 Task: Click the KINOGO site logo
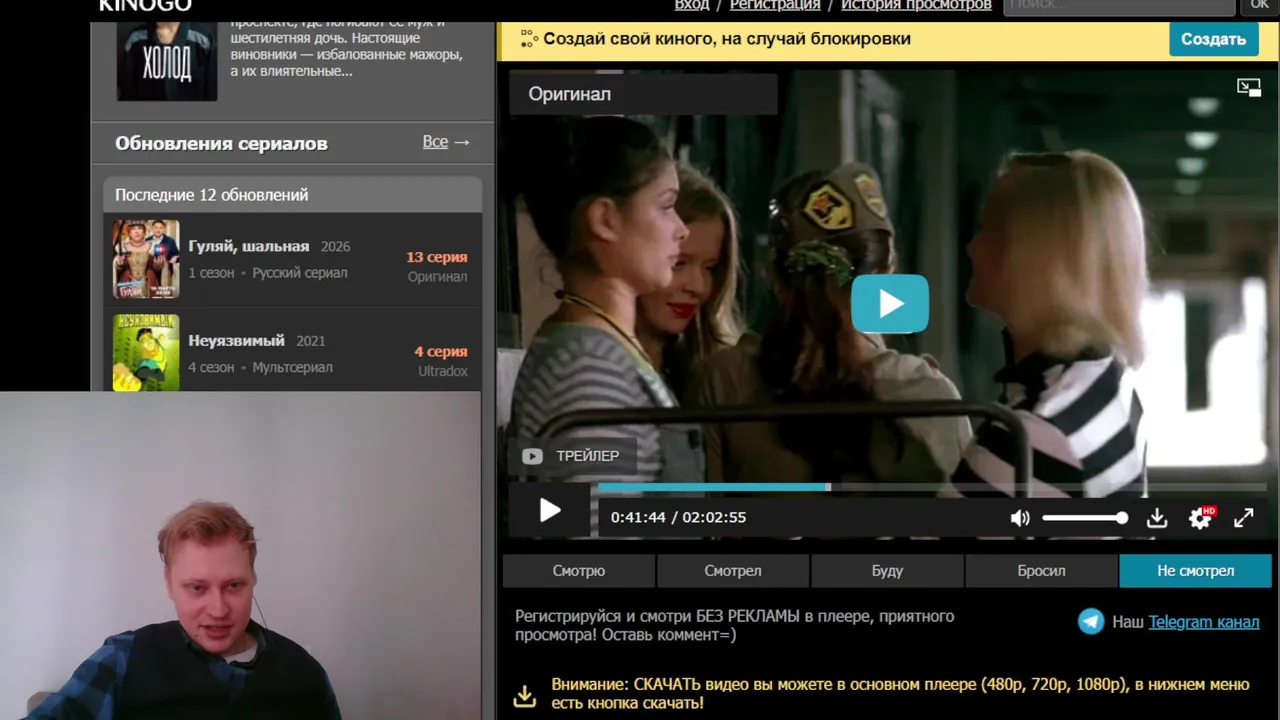(145, 5)
